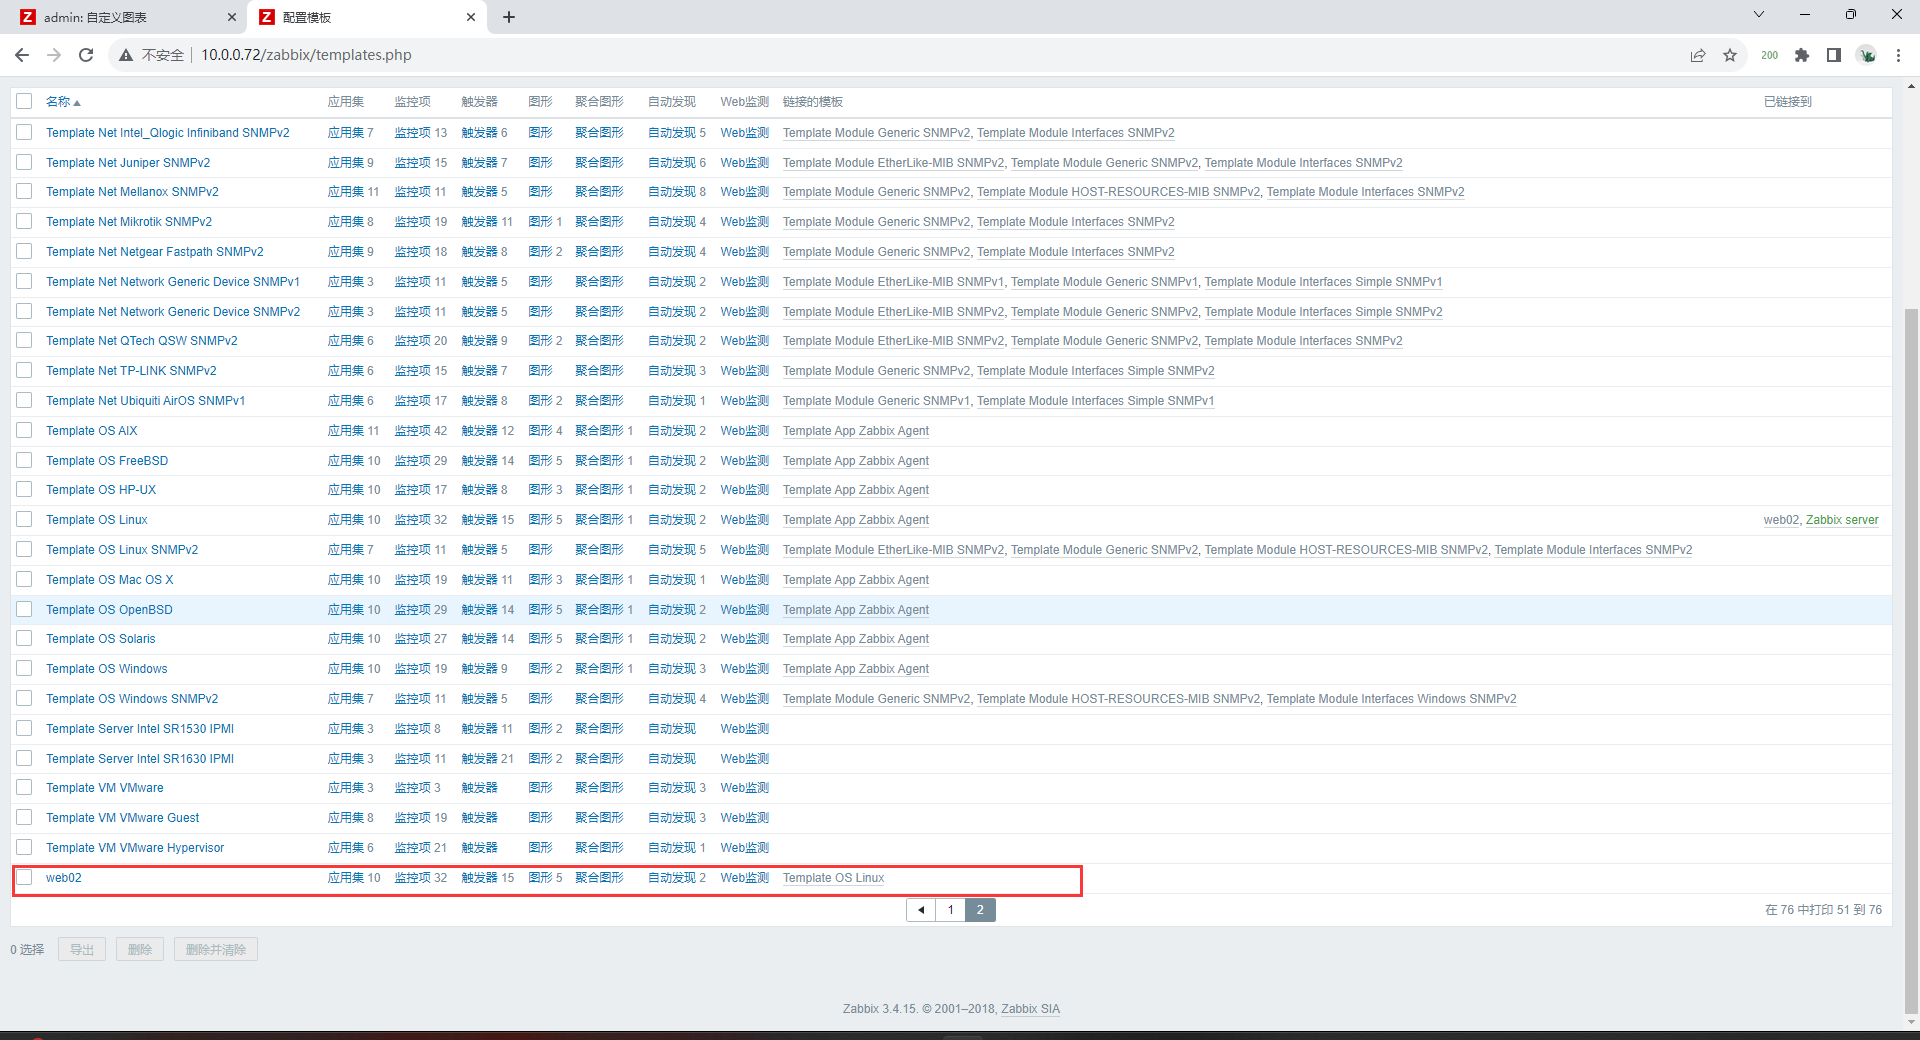
Task: Click the address bar URL
Action: (x=306, y=55)
